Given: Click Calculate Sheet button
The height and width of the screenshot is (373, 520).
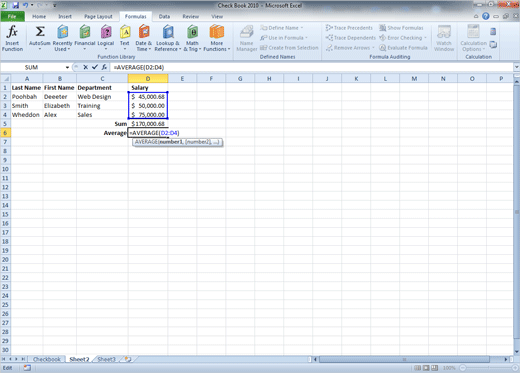Looking at the screenshot, I should click(493, 45).
